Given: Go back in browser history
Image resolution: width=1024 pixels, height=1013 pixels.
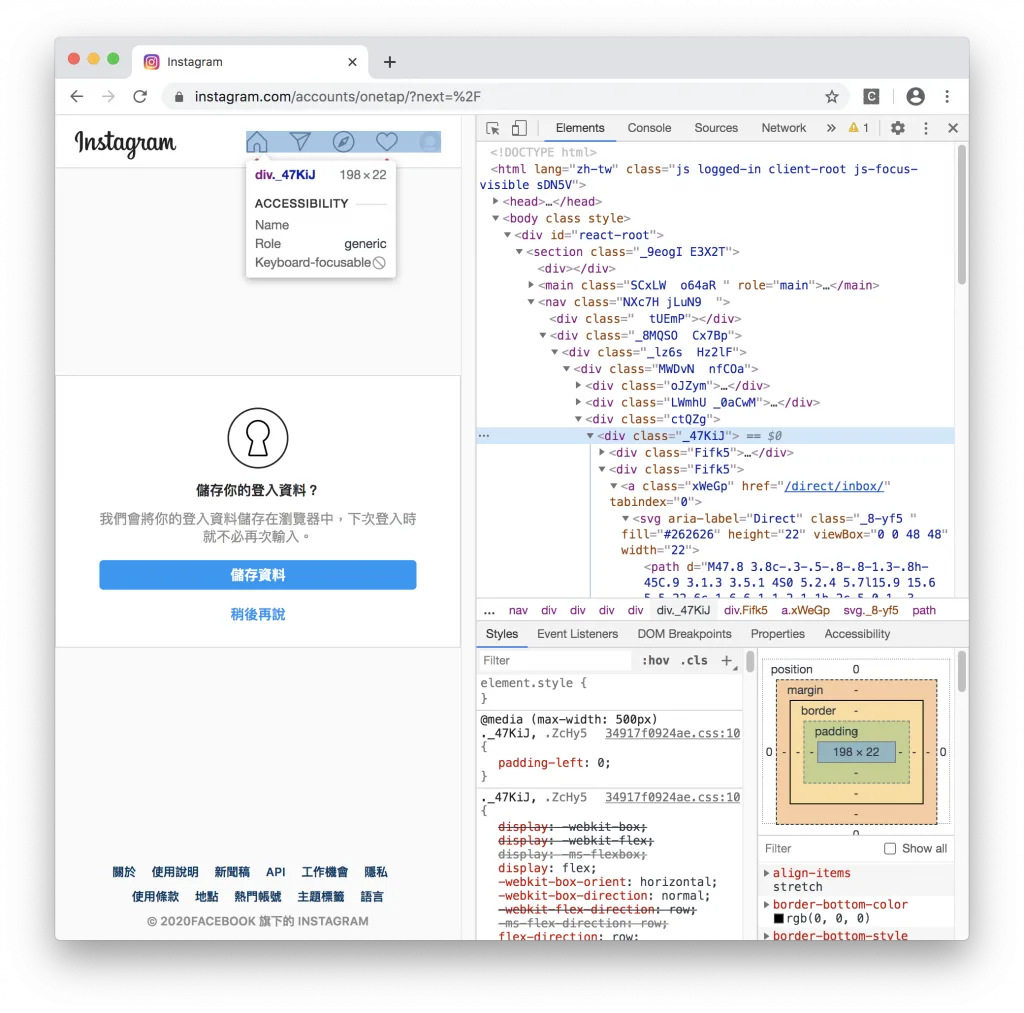Looking at the screenshot, I should (x=77, y=97).
